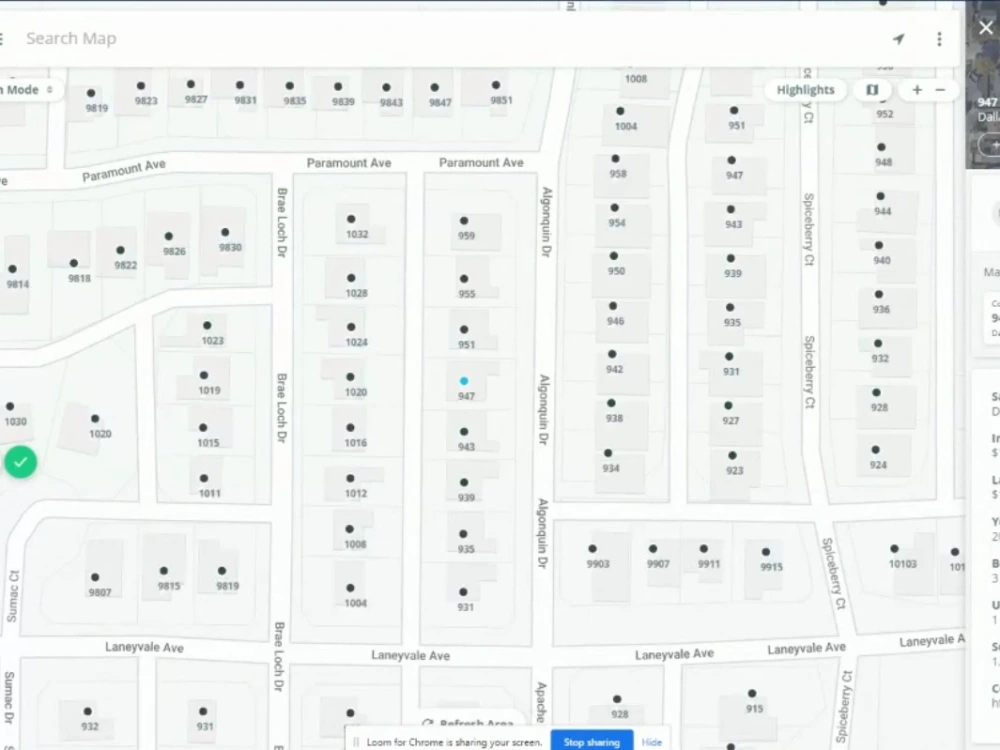Select the property pin labeled 1015
The image size is (1000, 750).
click(x=203, y=427)
